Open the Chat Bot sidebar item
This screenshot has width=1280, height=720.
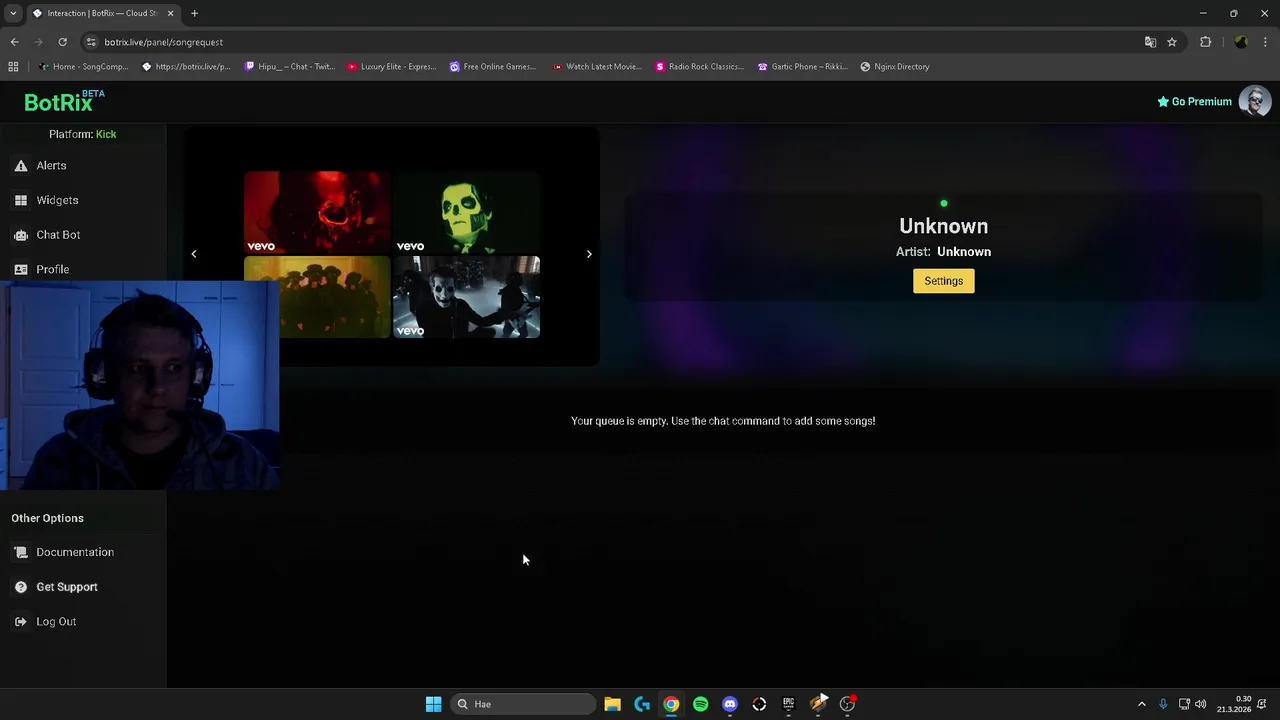pos(58,235)
